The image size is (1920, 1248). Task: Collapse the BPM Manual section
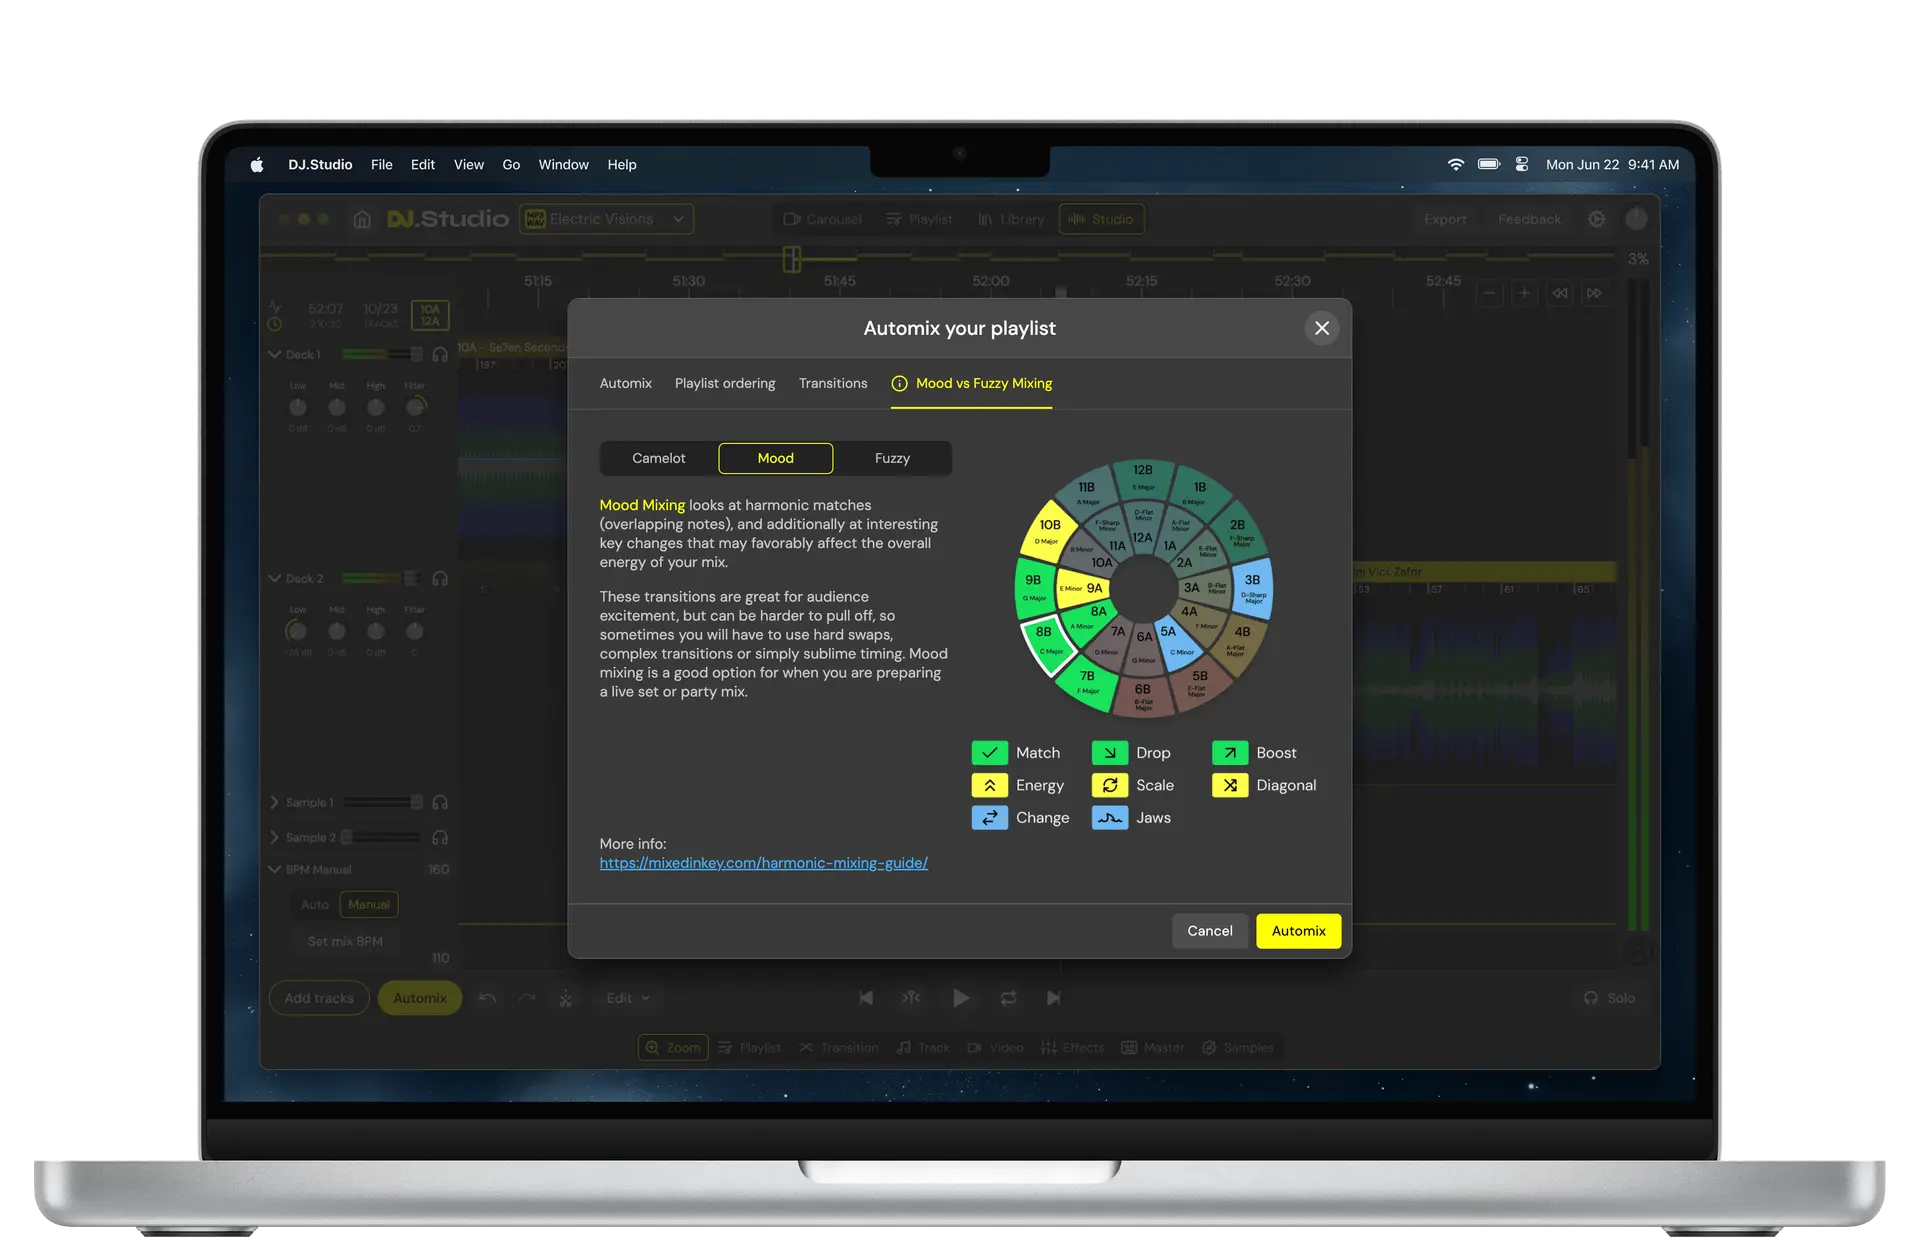tap(275, 870)
